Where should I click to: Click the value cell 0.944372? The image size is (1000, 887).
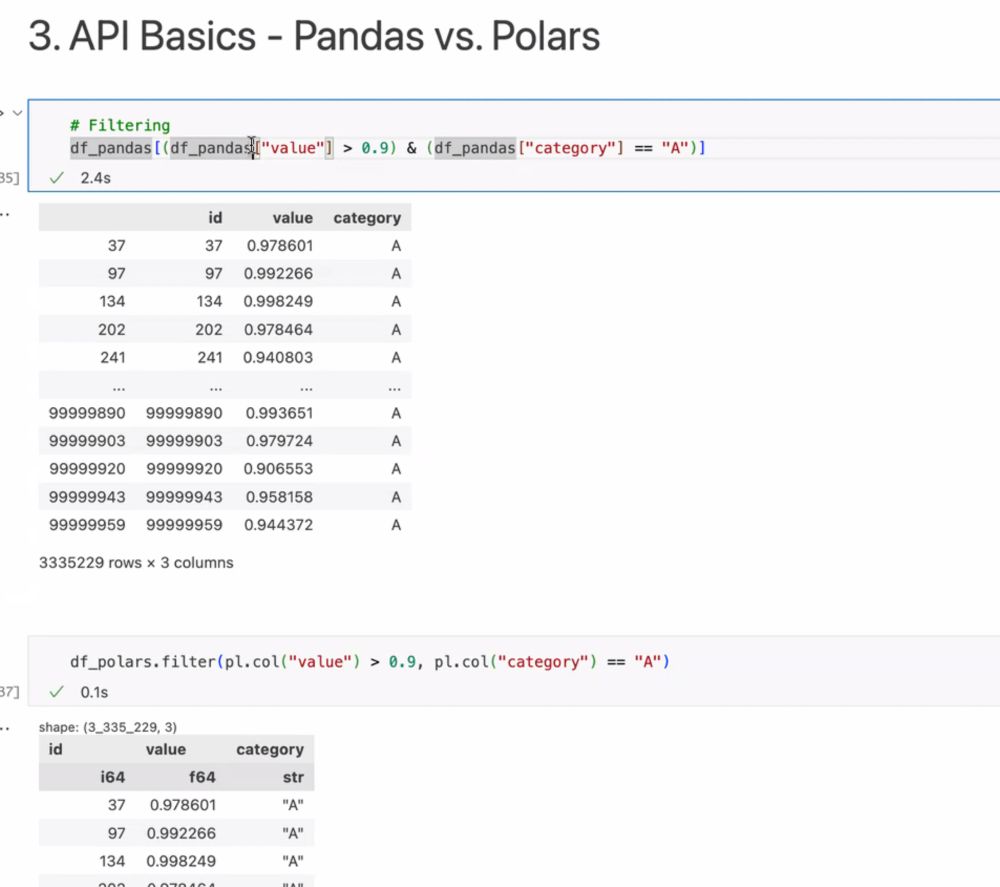pos(279,525)
